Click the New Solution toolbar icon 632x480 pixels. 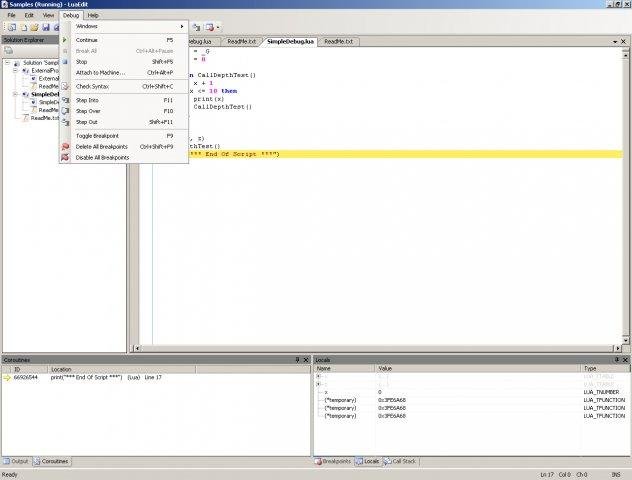[x=12, y=27]
